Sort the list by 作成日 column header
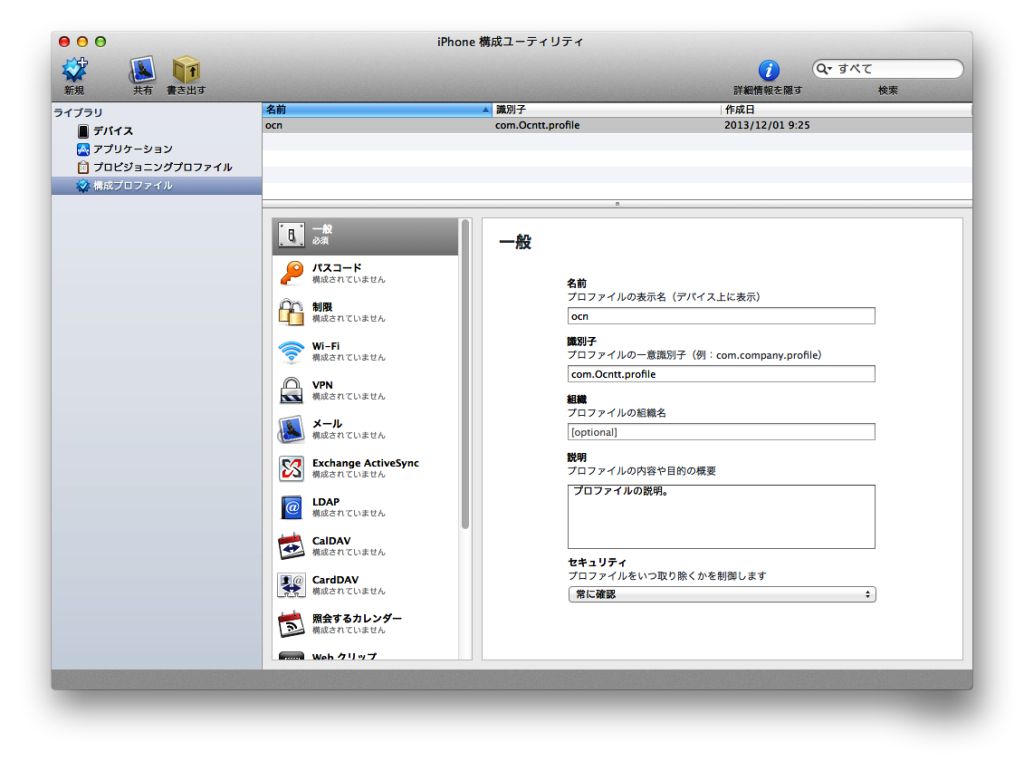1024x761 pixels. 846,110
